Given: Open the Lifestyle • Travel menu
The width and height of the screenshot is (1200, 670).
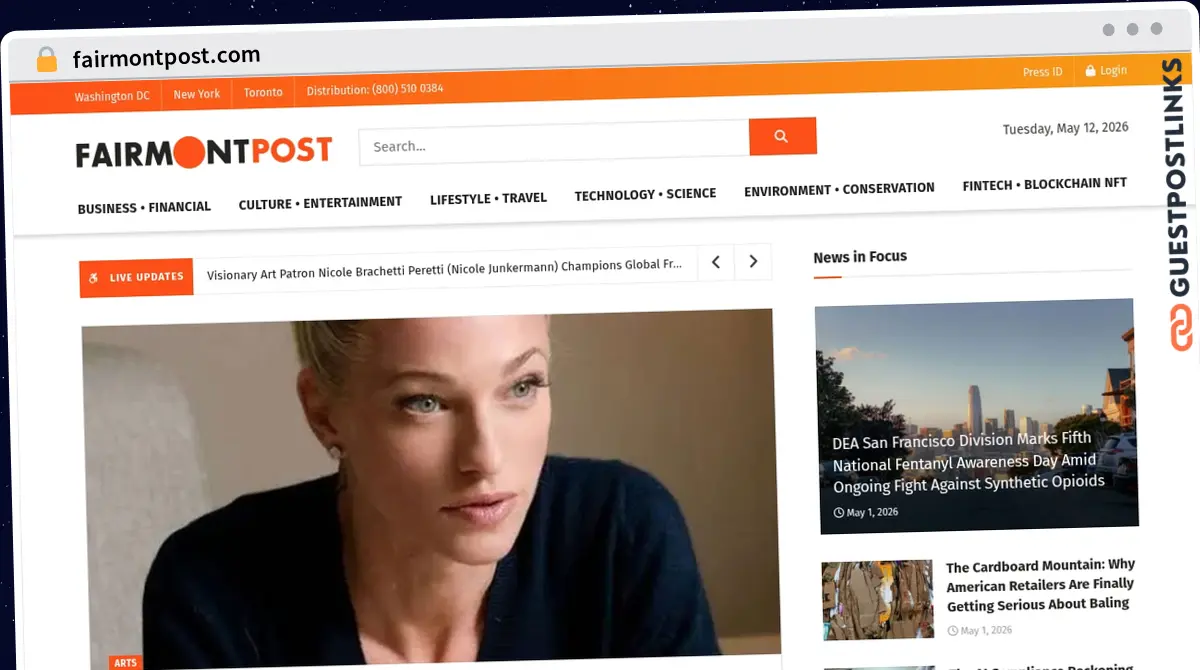Looking at the screenshot, I should click(x=488, y=199).
